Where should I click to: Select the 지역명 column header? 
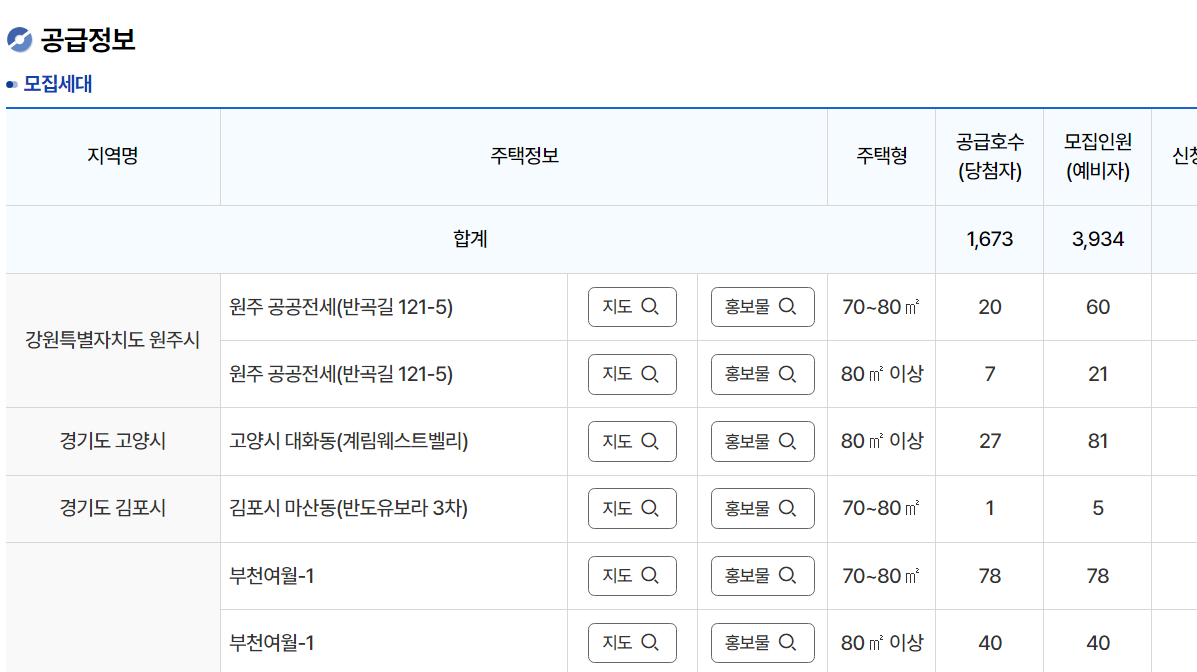click(x=113, y=156)
